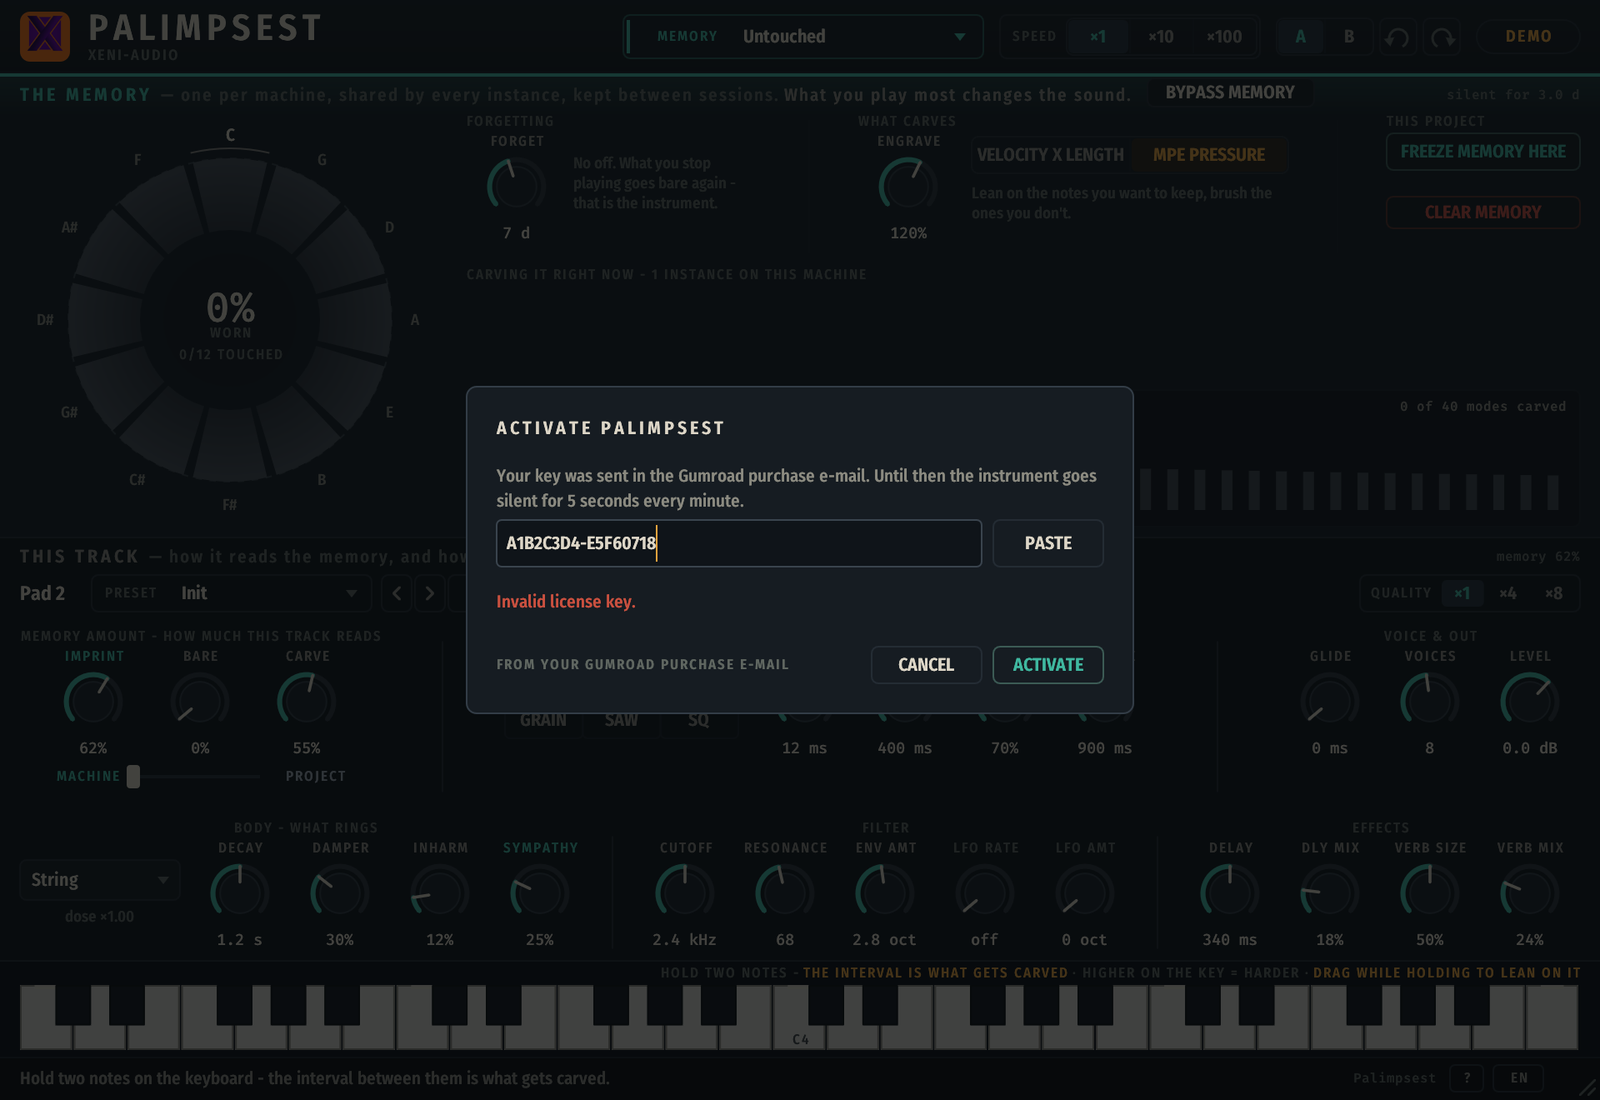
Task: Click the SYMPATHY knob
Action: point(540,892)
